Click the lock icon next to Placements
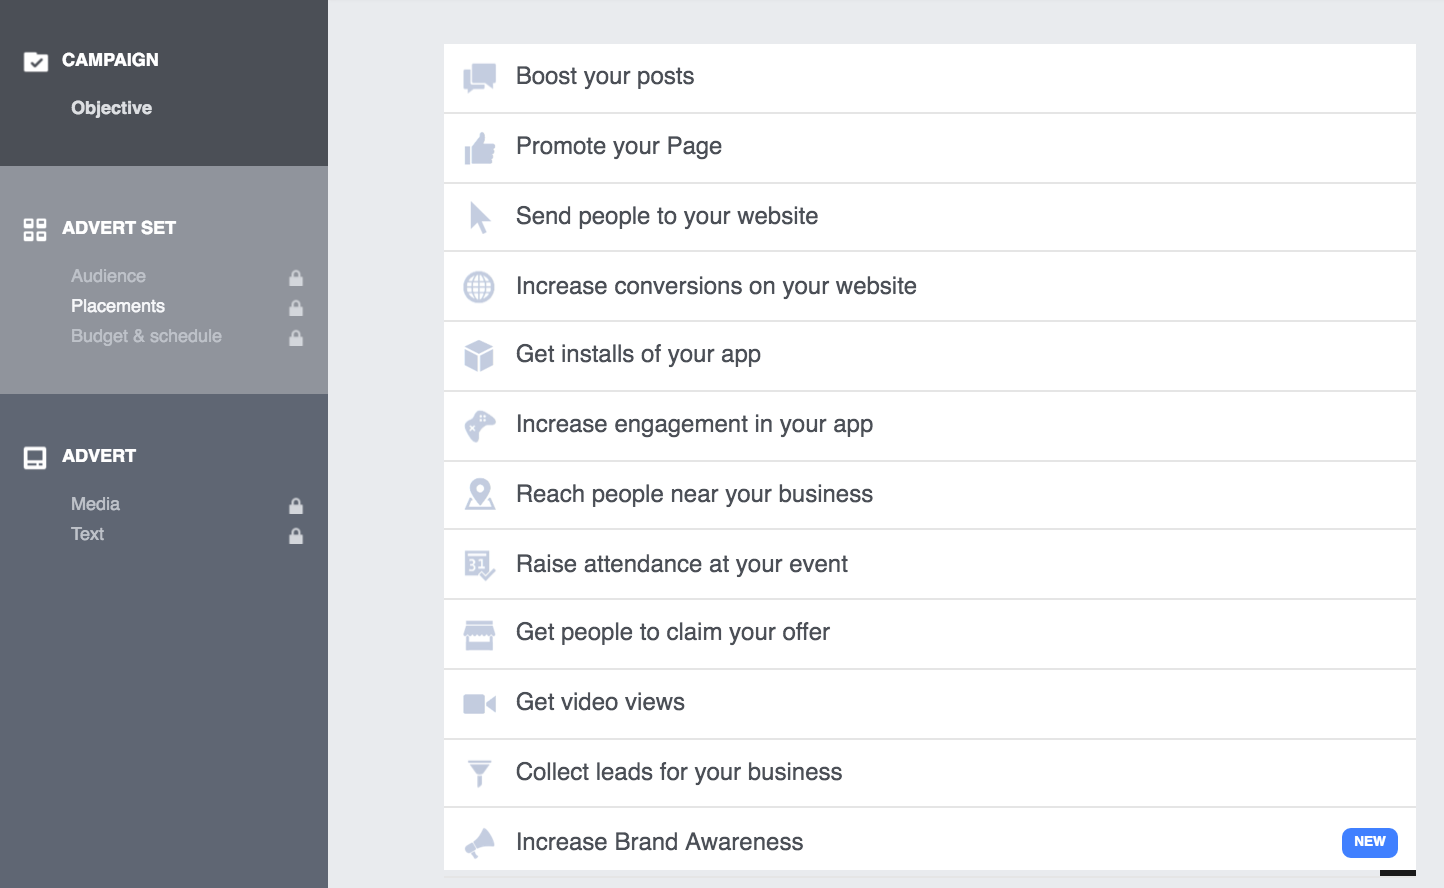 pos(296,307)
